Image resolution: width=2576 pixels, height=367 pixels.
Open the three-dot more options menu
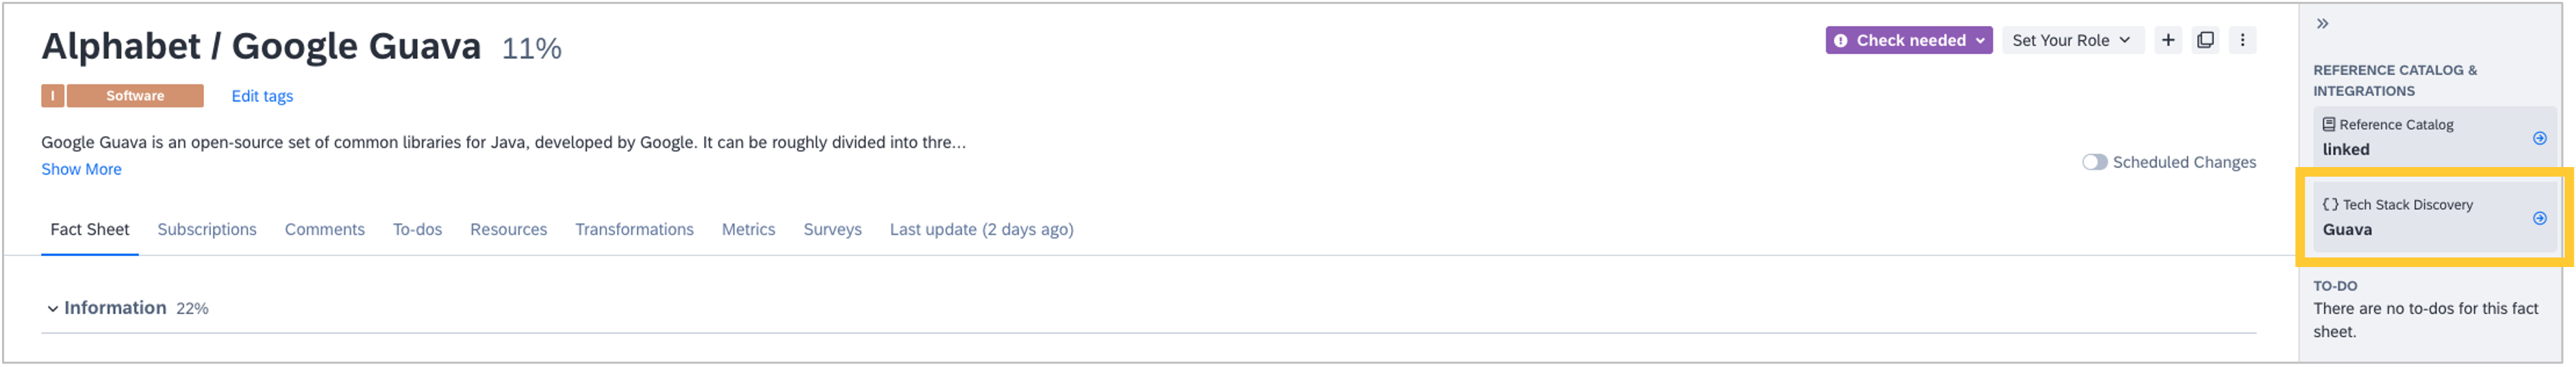point(2242,40)
